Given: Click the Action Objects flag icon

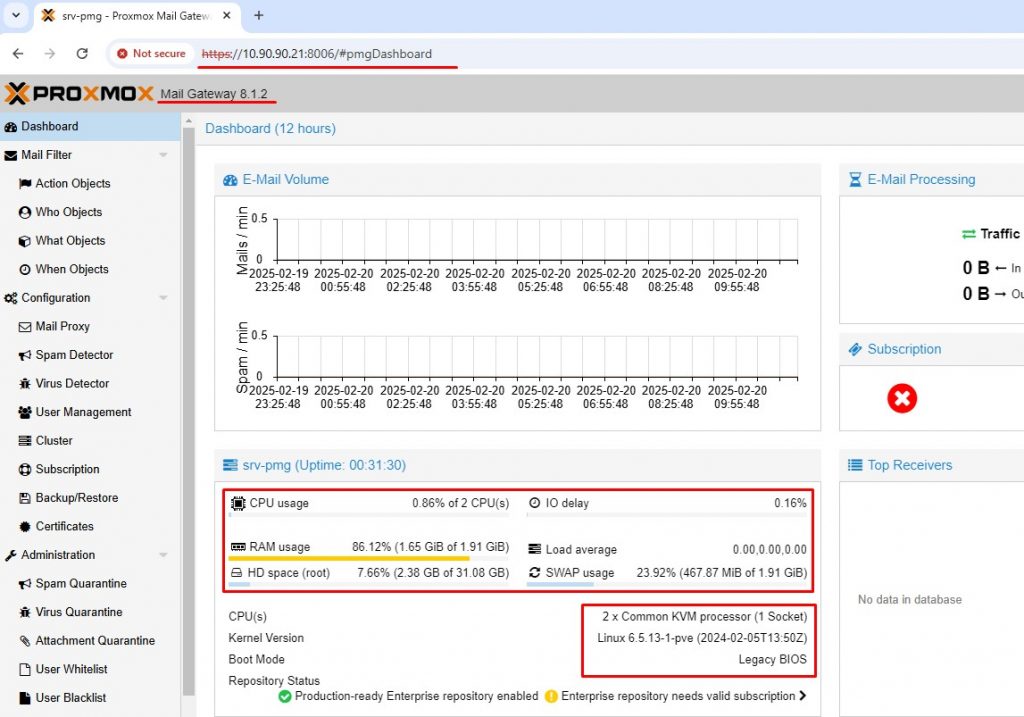Looking at the screenshot, I should (25, 183).
